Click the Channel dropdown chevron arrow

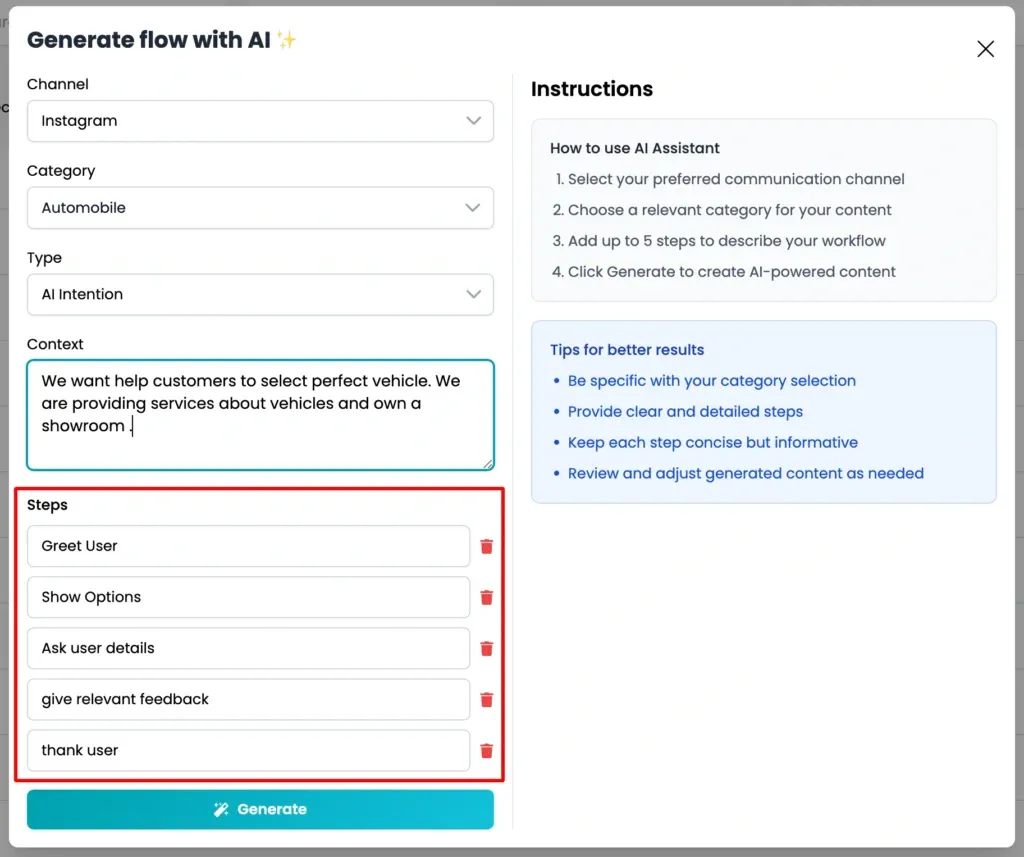point(473,121)
